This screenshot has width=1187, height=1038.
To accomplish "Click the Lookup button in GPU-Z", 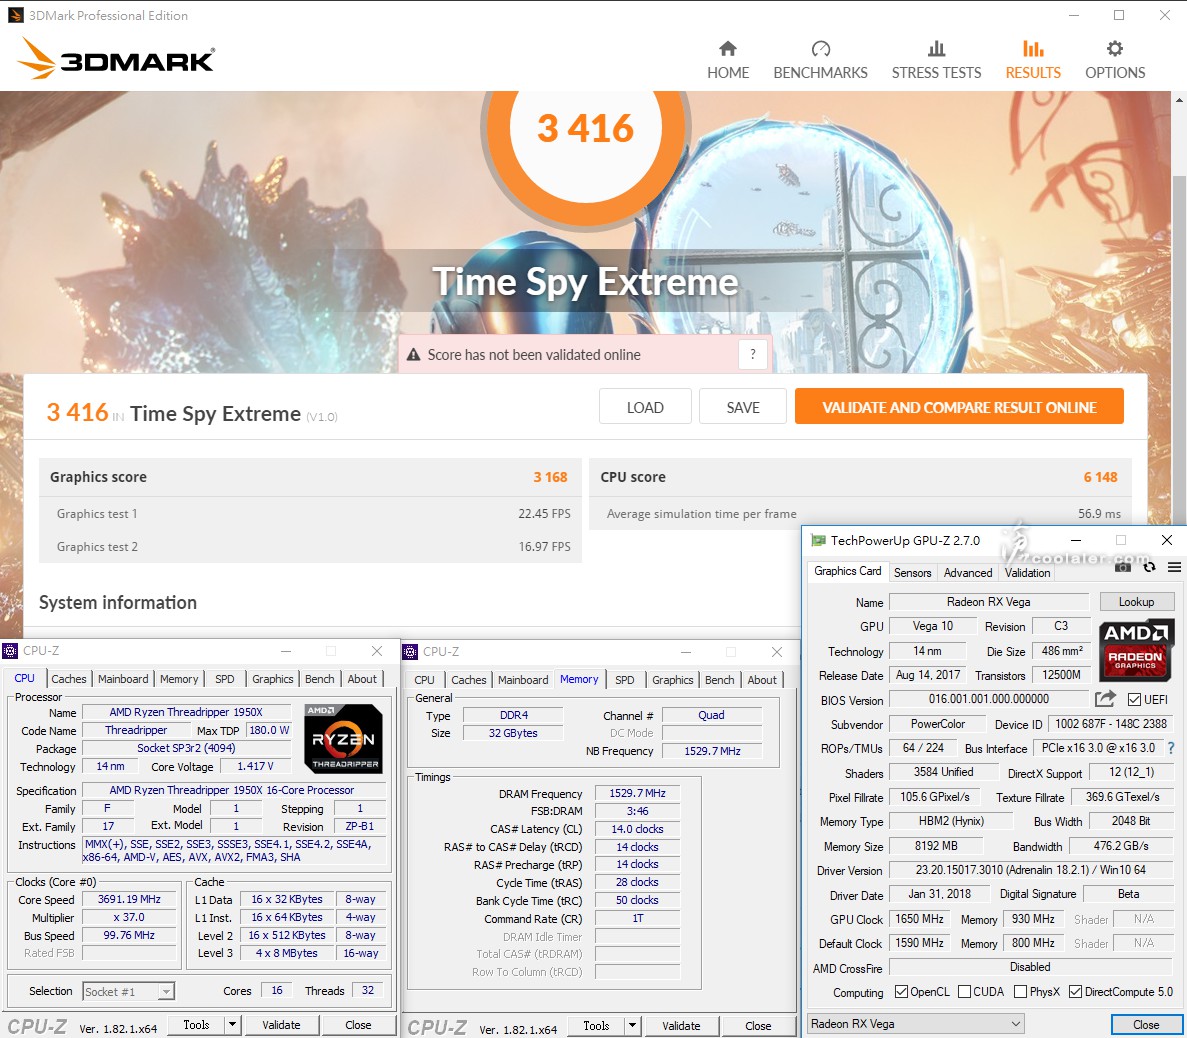I will [x=1136, y=602].
